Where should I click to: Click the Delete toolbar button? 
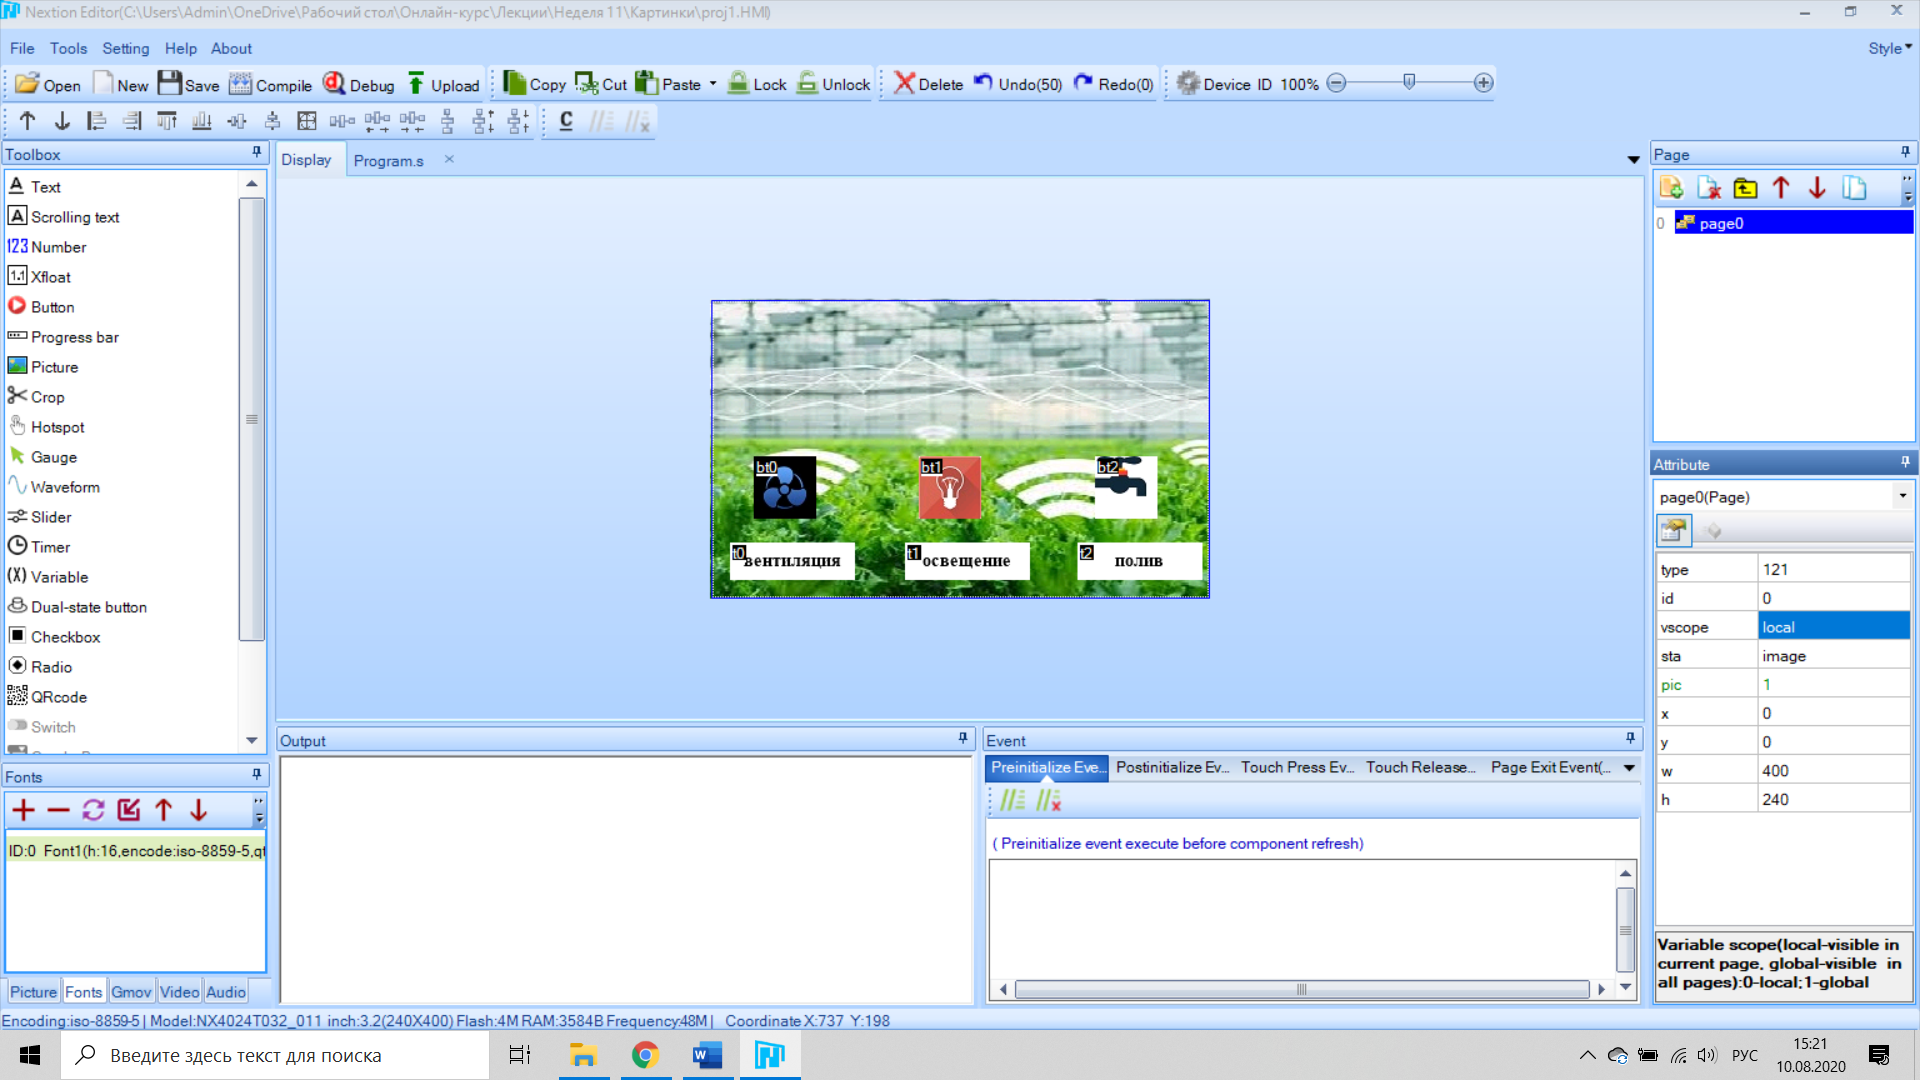(x=928, y=84)
